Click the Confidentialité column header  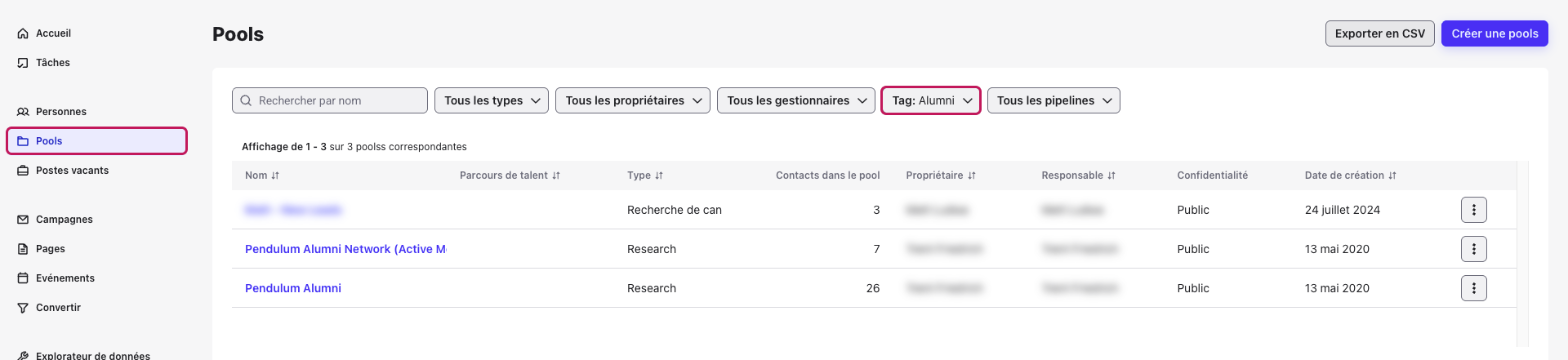(1213, 175)
